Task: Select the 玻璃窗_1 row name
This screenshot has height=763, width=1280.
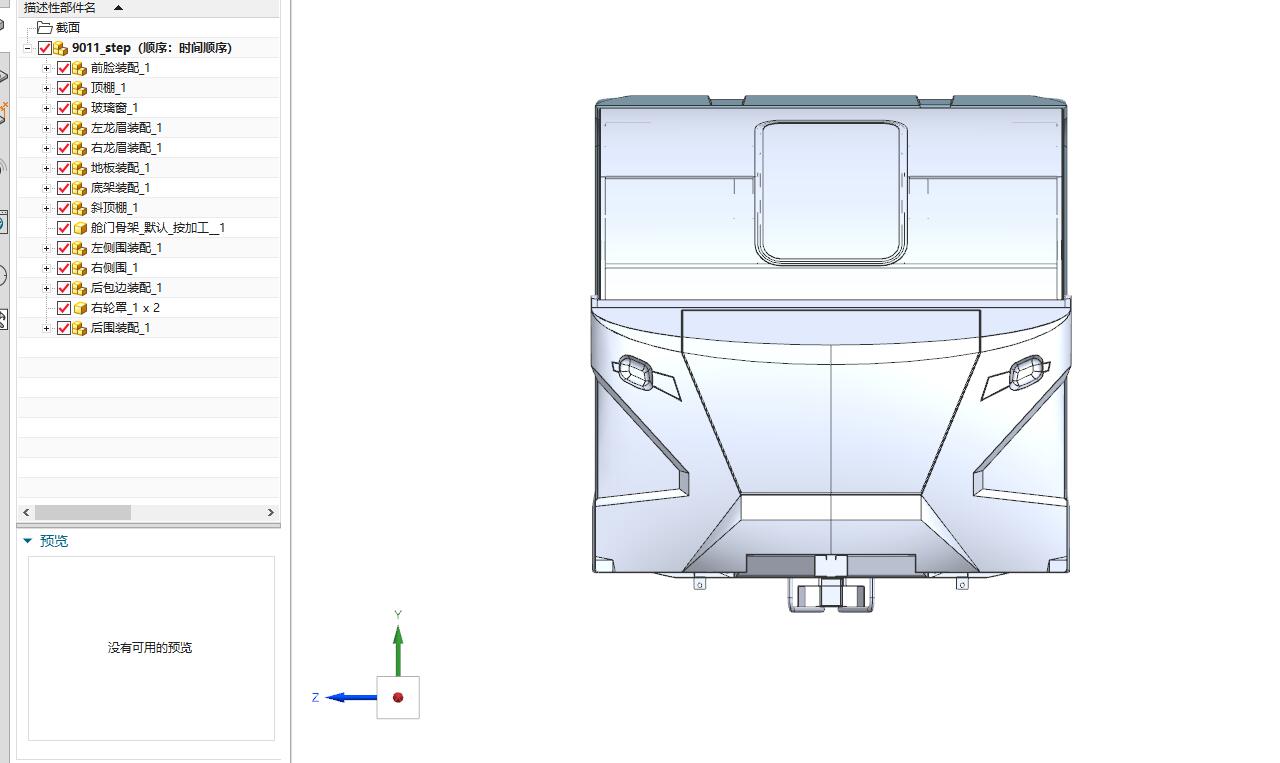Action: [114, 108]
